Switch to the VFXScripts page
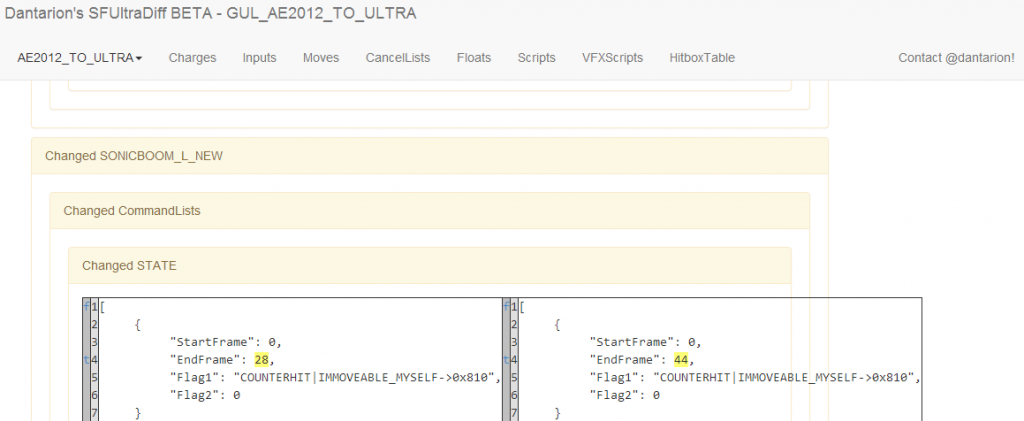The image size is (1024, 421). click(612, 57)
